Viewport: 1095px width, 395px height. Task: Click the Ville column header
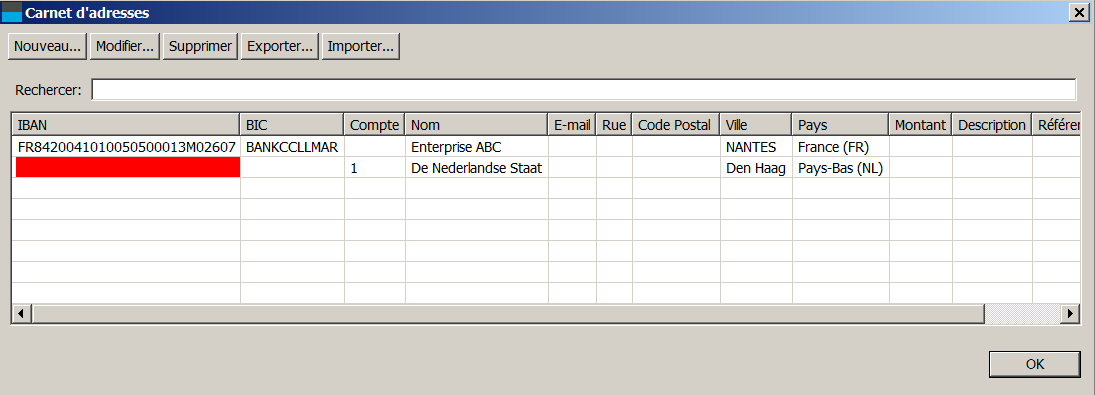coord(755,125)
